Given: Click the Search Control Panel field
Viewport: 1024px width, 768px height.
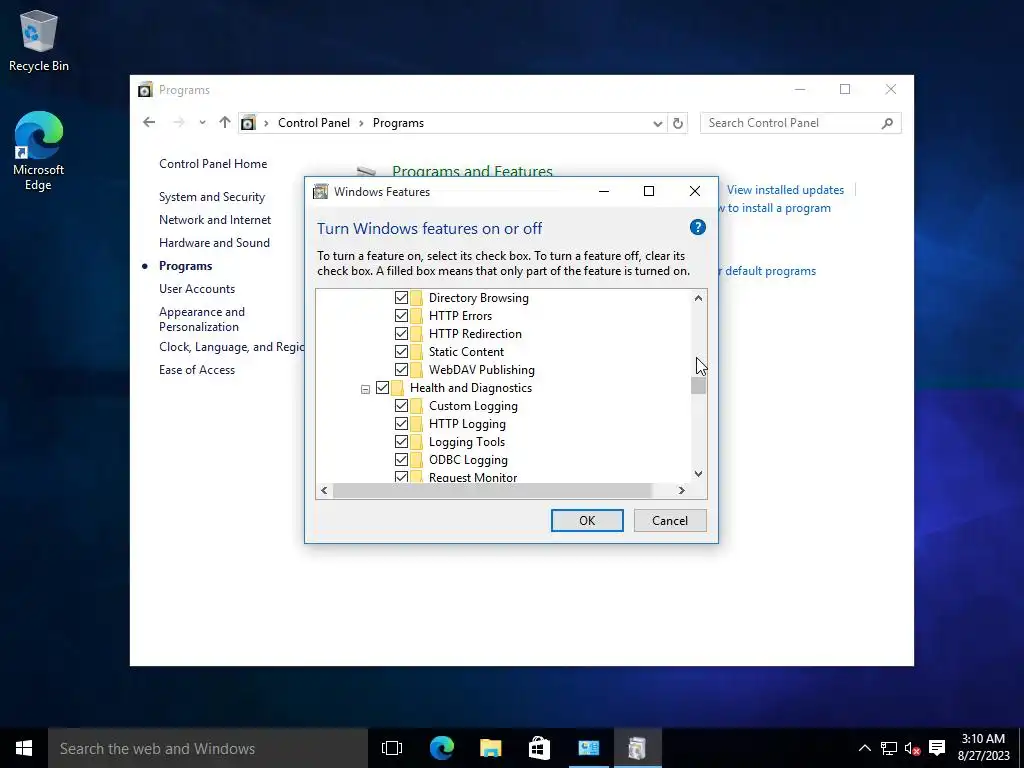Looking at the screenshot, I should click(801, 123).
